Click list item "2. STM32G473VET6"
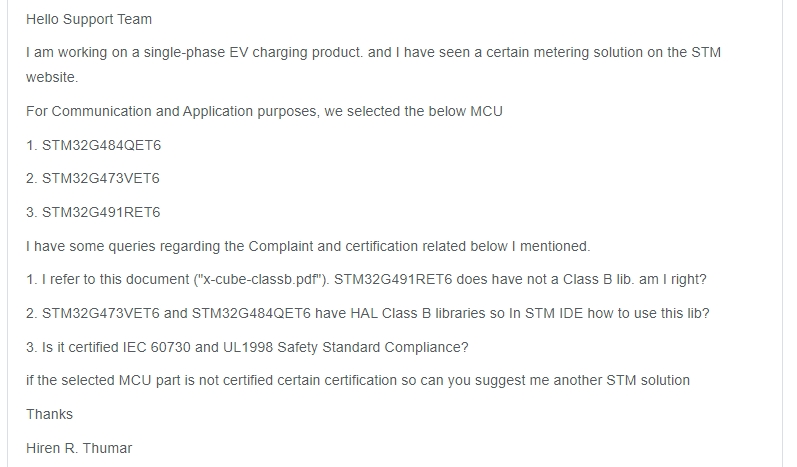797x467 pixels. (x=93, y=179)
